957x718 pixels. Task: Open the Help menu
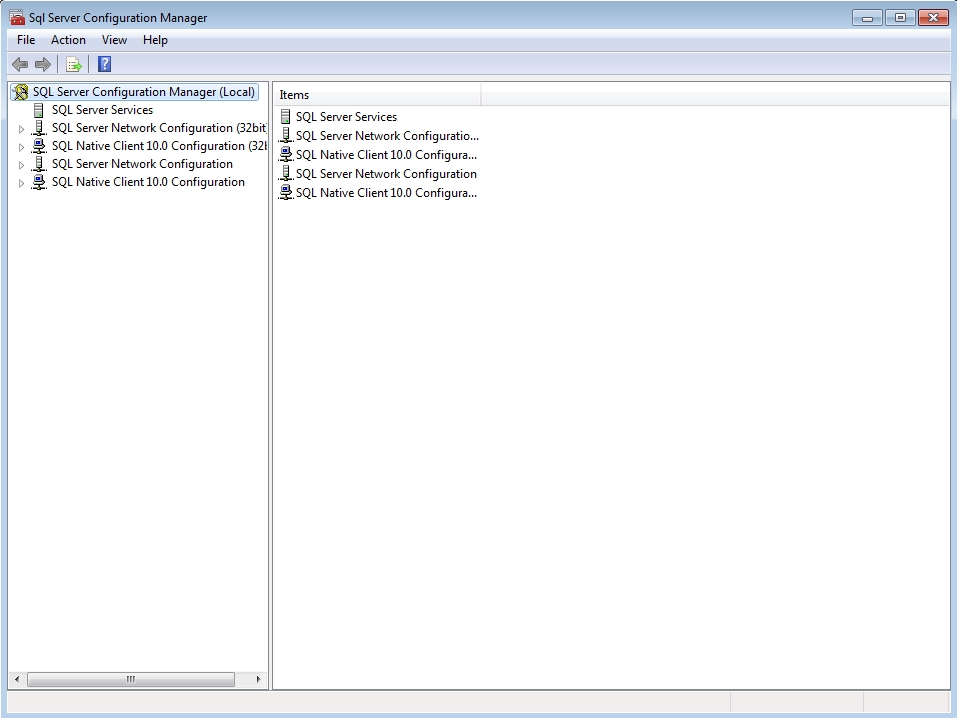(x=155, y=40)
